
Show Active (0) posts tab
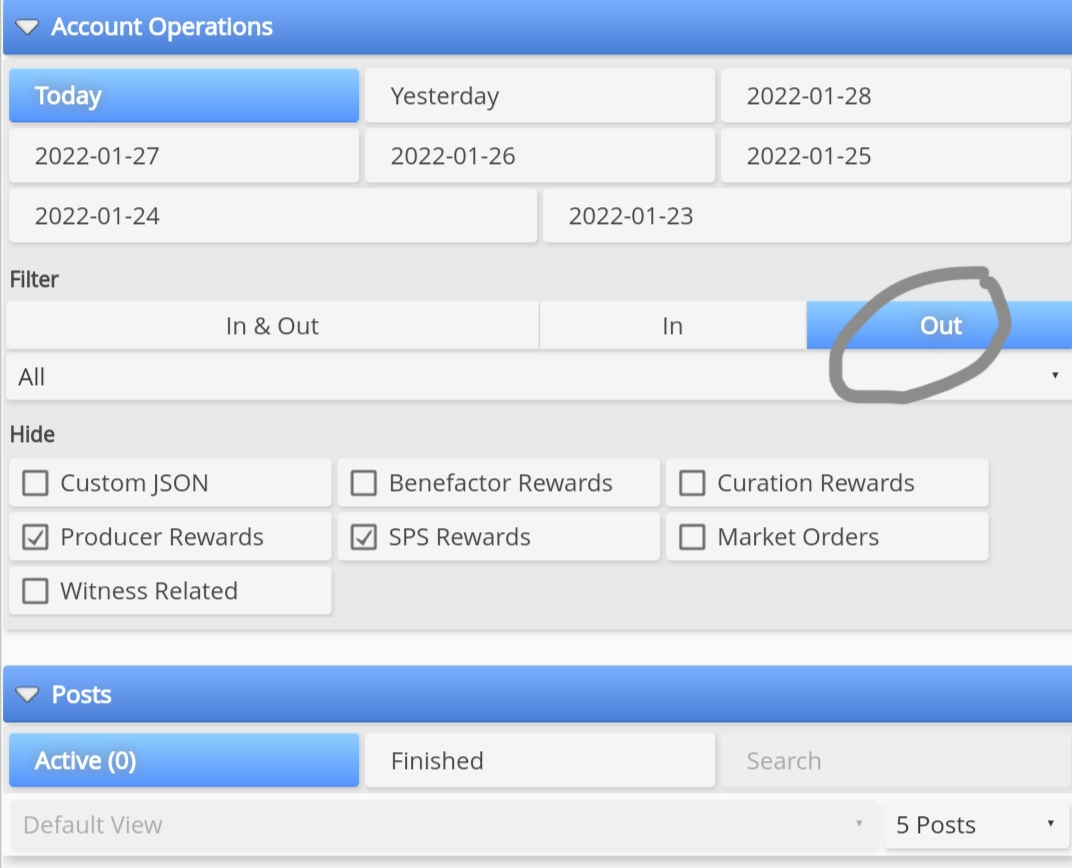184,760
